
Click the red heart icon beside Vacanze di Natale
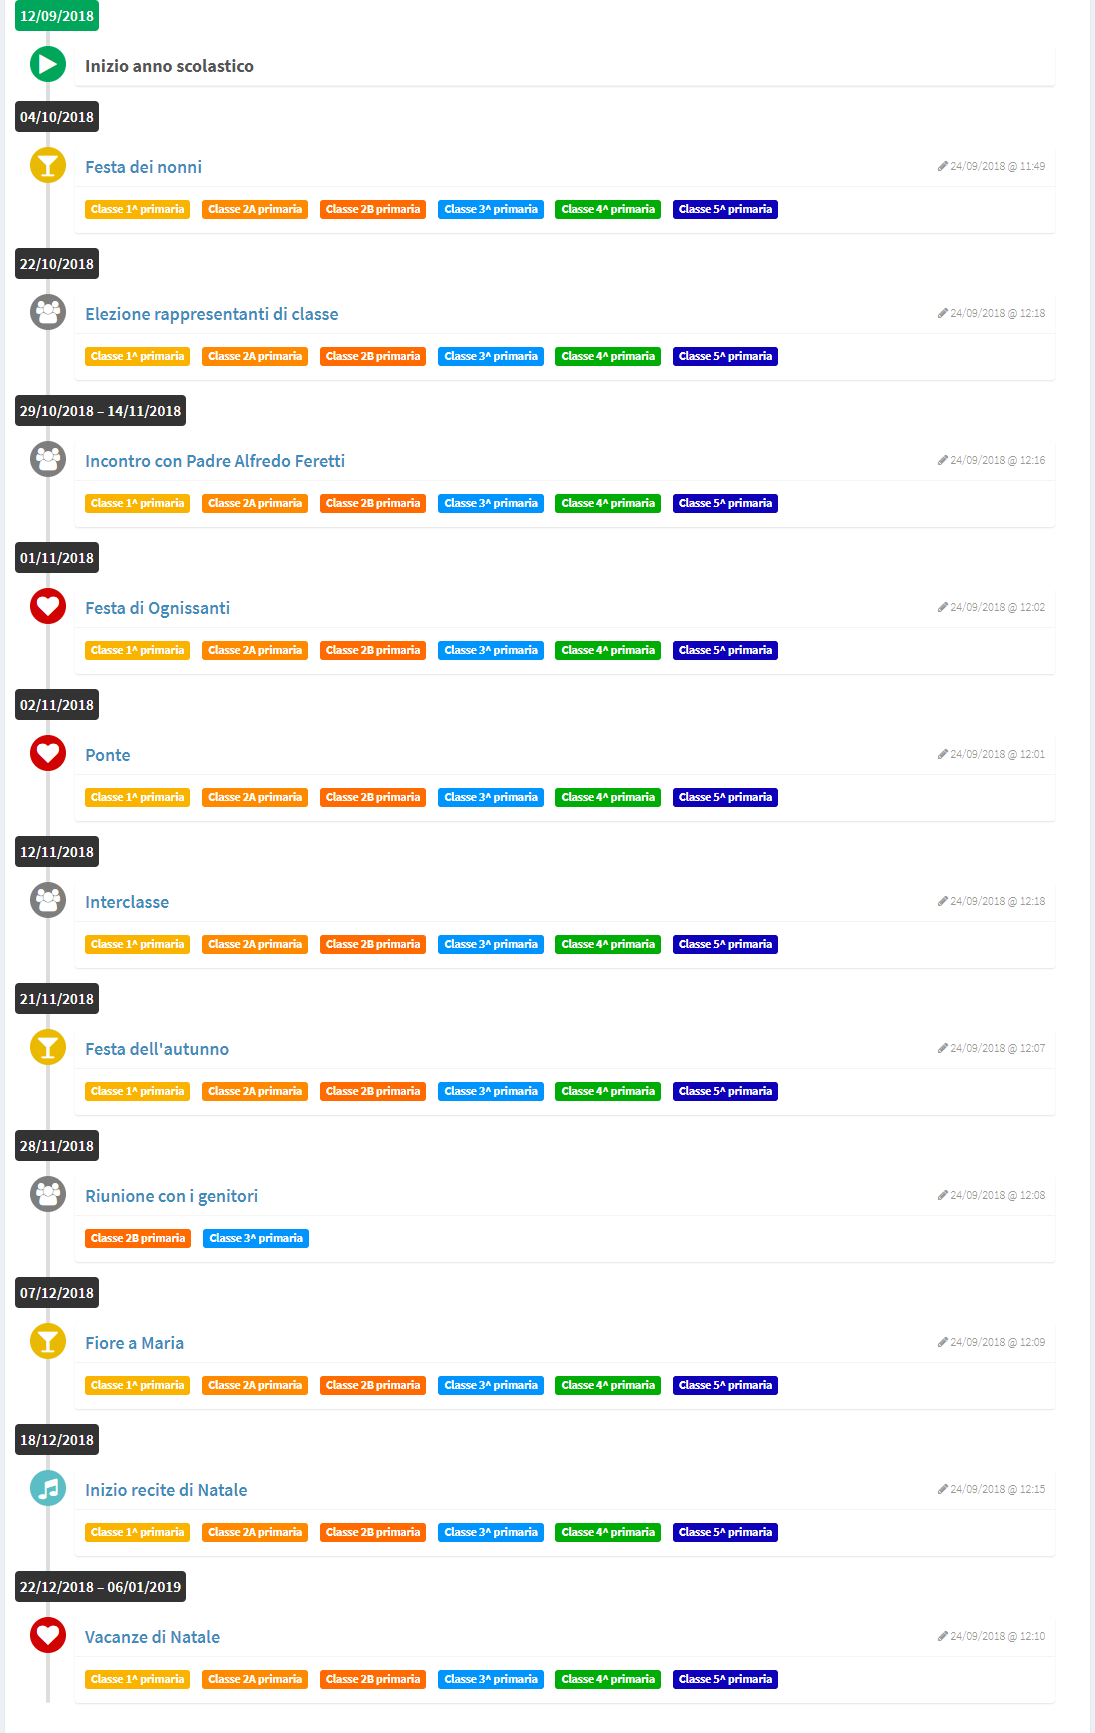point(48,1636)
